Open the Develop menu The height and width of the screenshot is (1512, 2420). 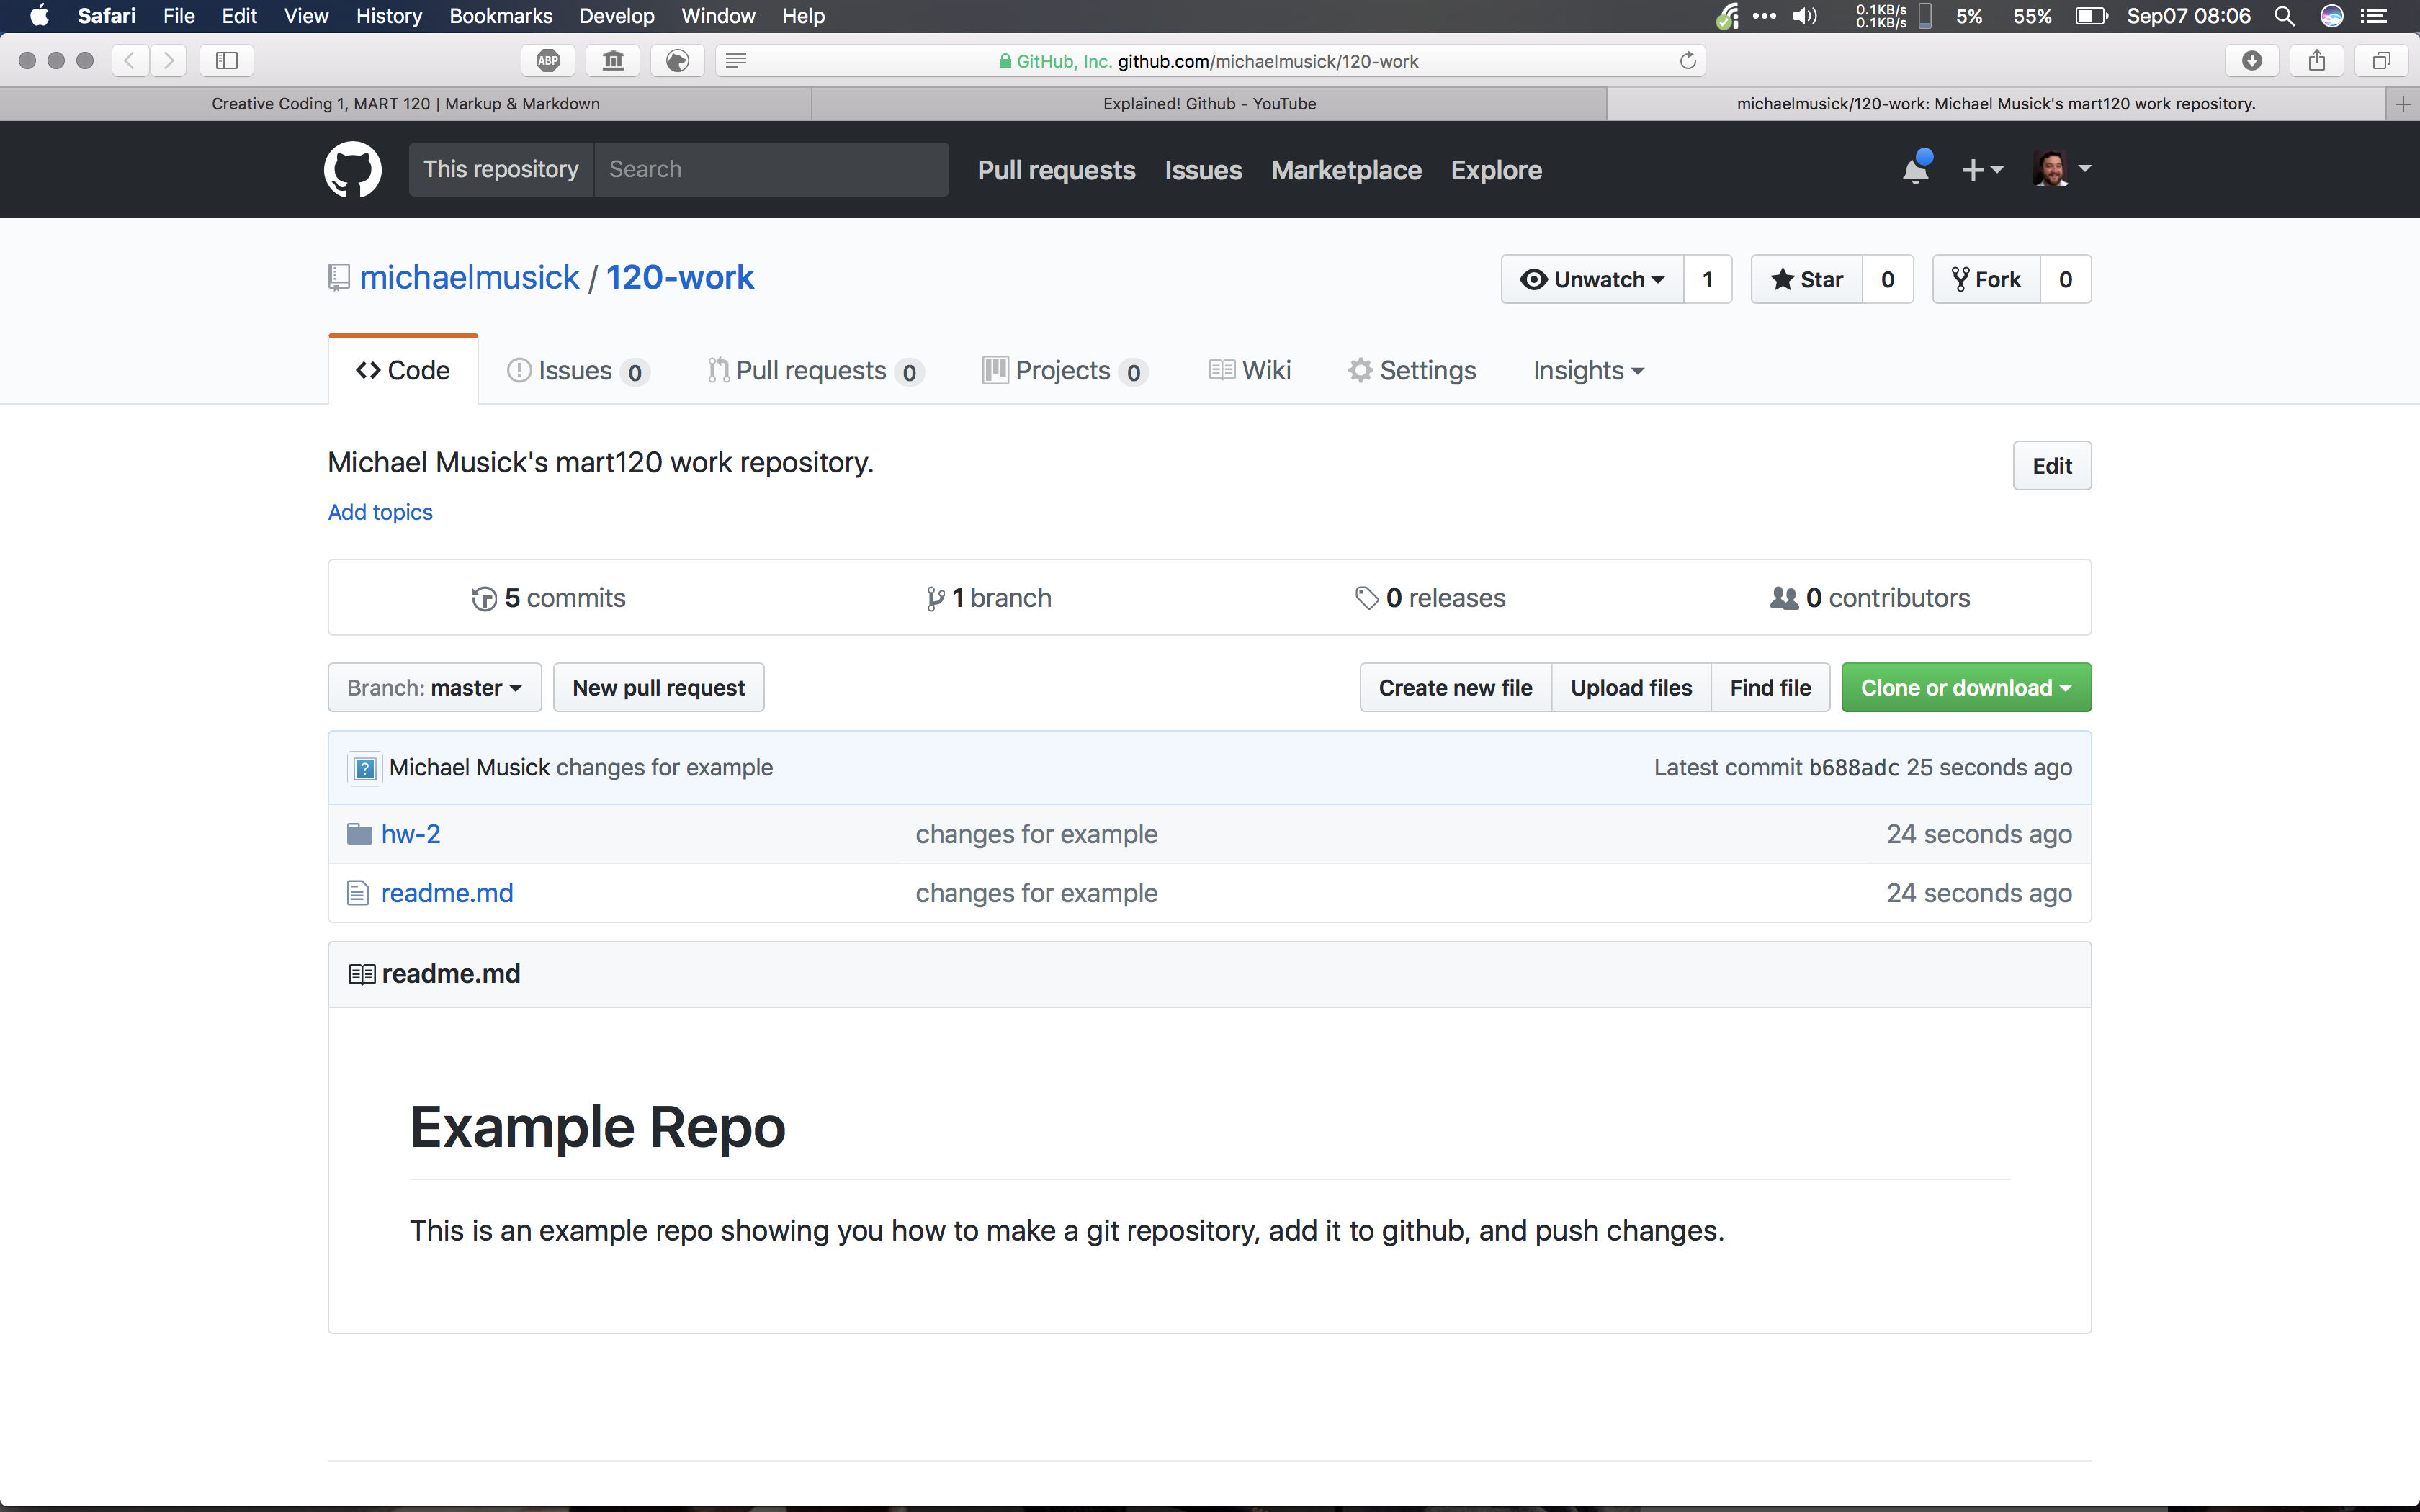click(616, 16)
